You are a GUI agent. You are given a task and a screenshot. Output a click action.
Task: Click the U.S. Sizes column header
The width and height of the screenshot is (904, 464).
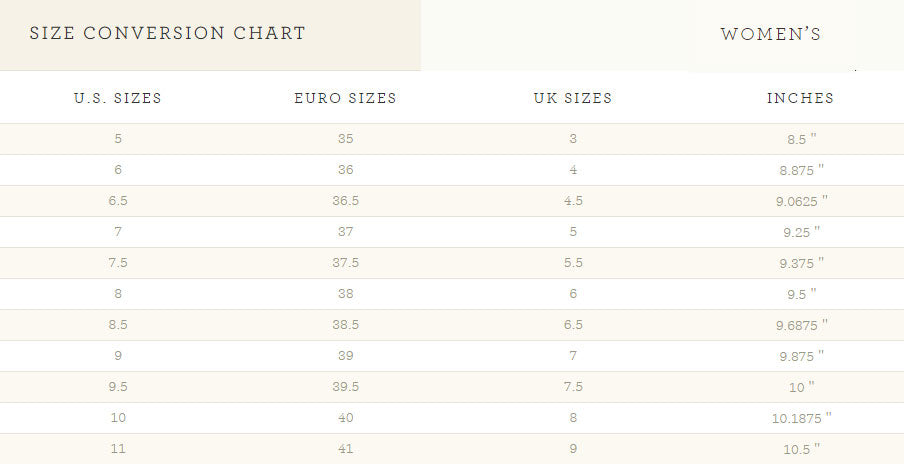[118, 98]
